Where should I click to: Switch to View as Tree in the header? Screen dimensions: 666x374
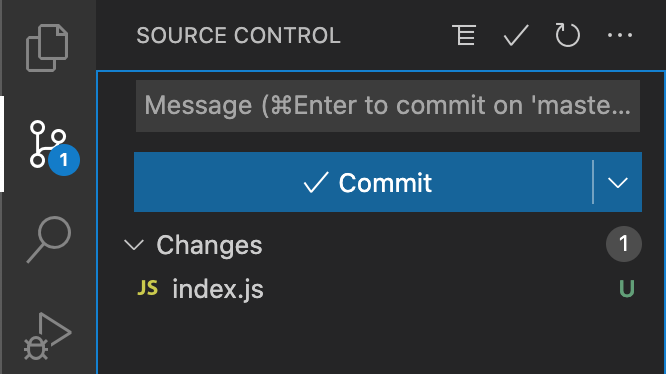tap(464, 35)
